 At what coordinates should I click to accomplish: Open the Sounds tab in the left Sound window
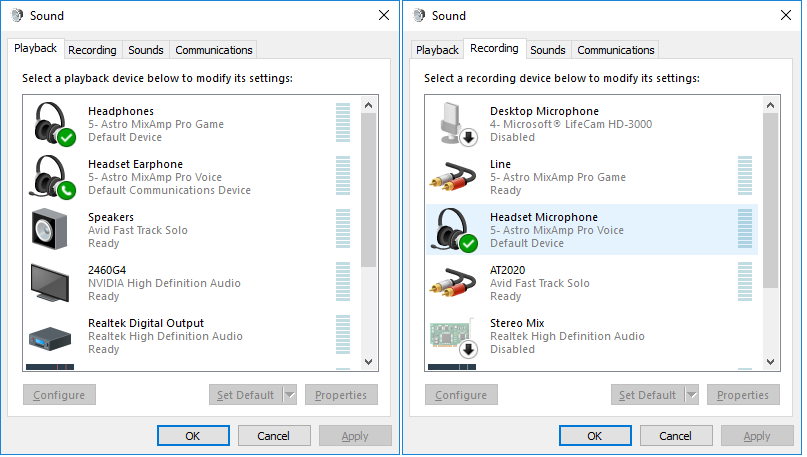[146, 50]
